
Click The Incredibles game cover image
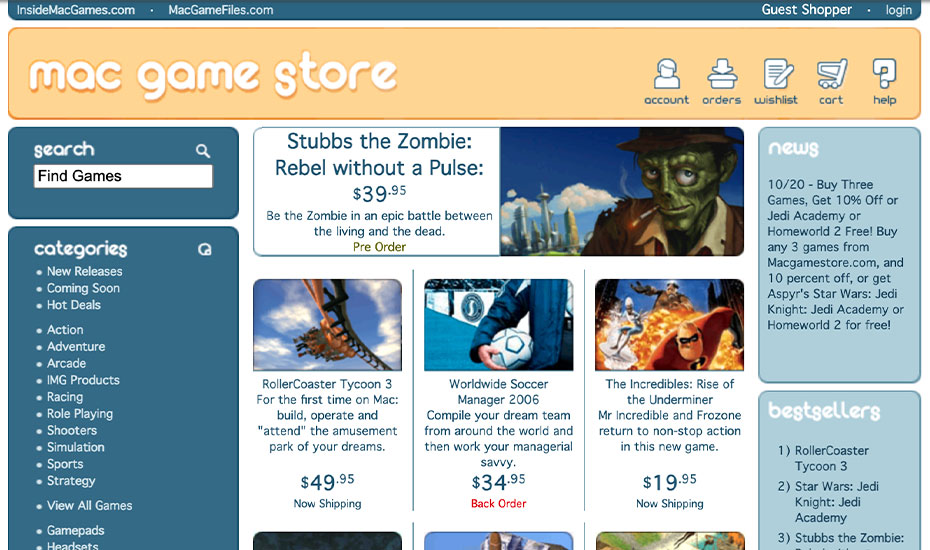pos(670,325)
